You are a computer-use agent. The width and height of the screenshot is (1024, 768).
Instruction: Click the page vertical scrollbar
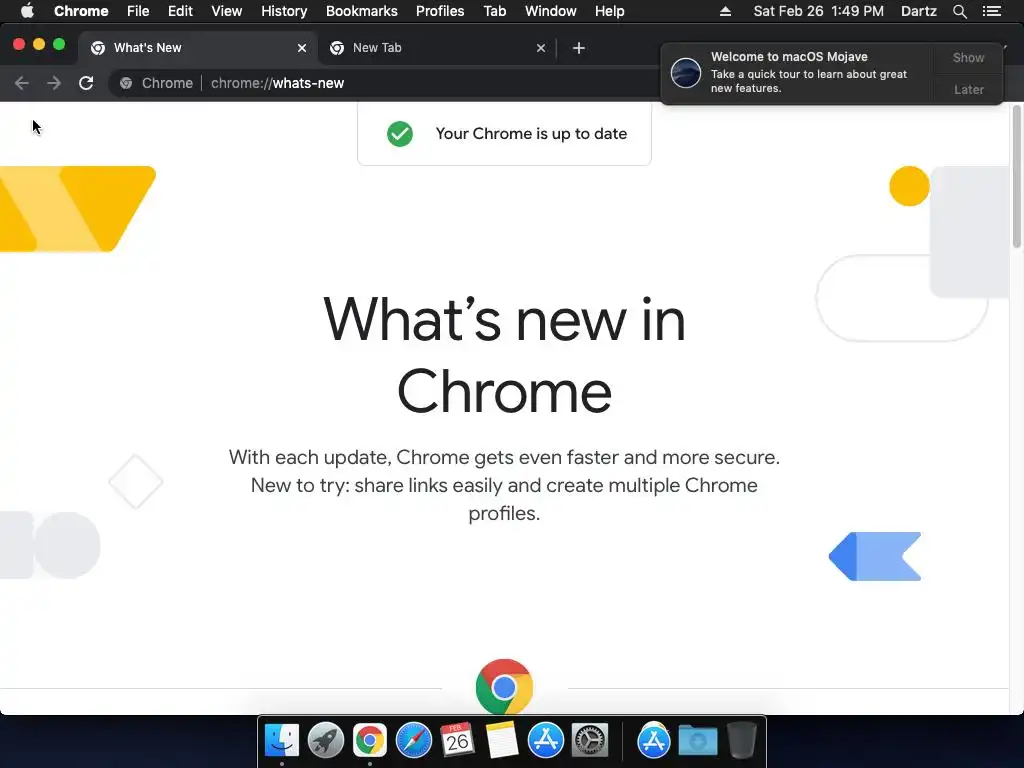pyautogui.click(x=1016, y=176)
